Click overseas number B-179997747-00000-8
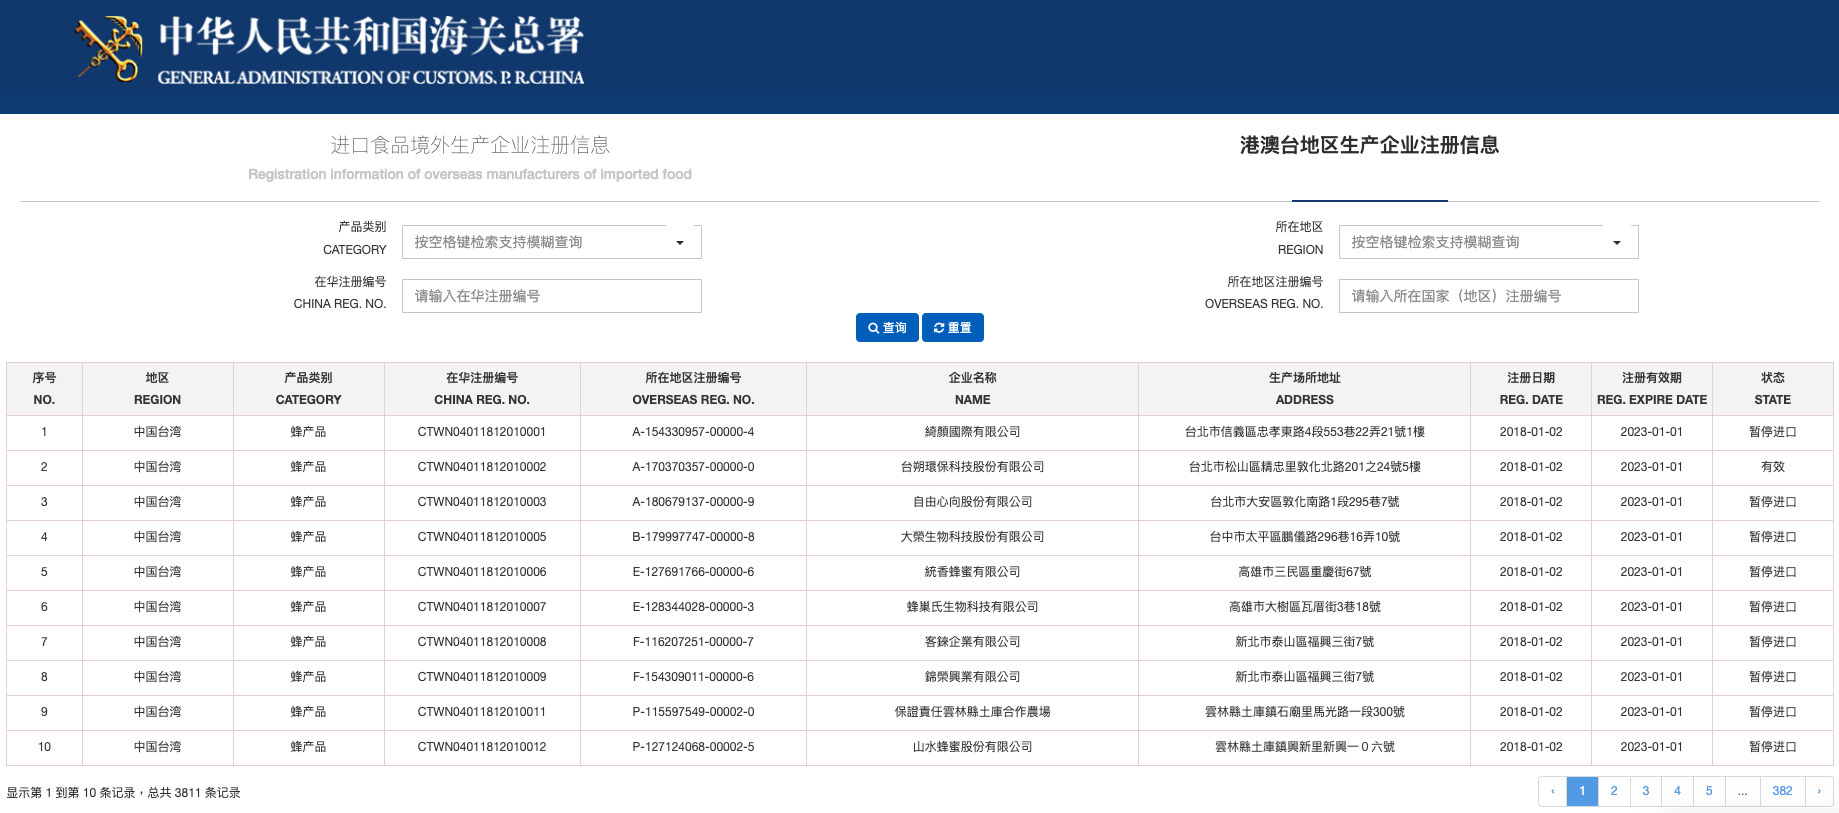The width and height of the screenshot is (1839, 813). pos(693,537)
